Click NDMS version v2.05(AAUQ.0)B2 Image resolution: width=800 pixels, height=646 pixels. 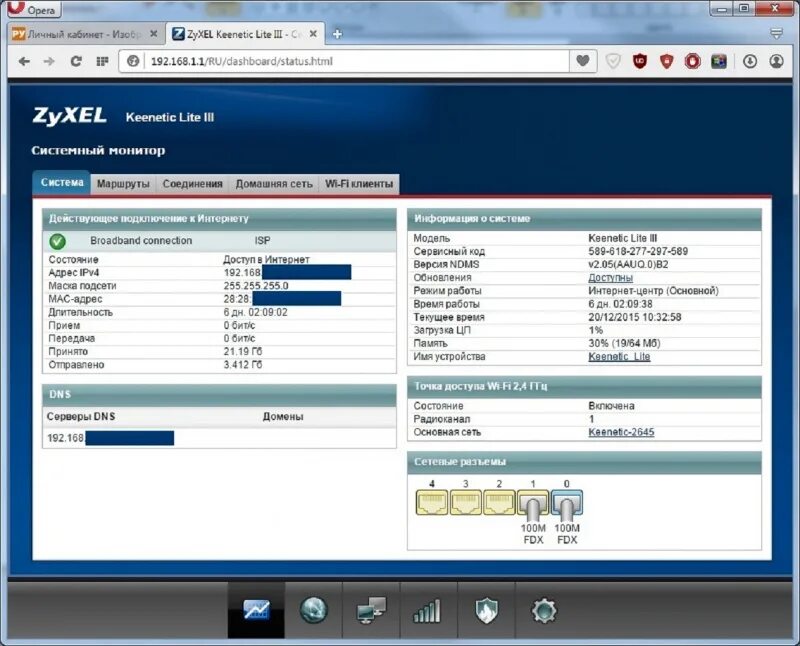pos(628,264)
